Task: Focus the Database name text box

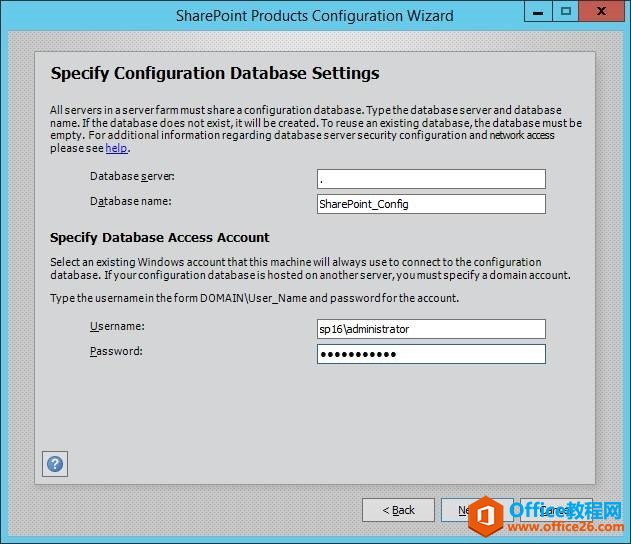Action: tap(430, 204)
